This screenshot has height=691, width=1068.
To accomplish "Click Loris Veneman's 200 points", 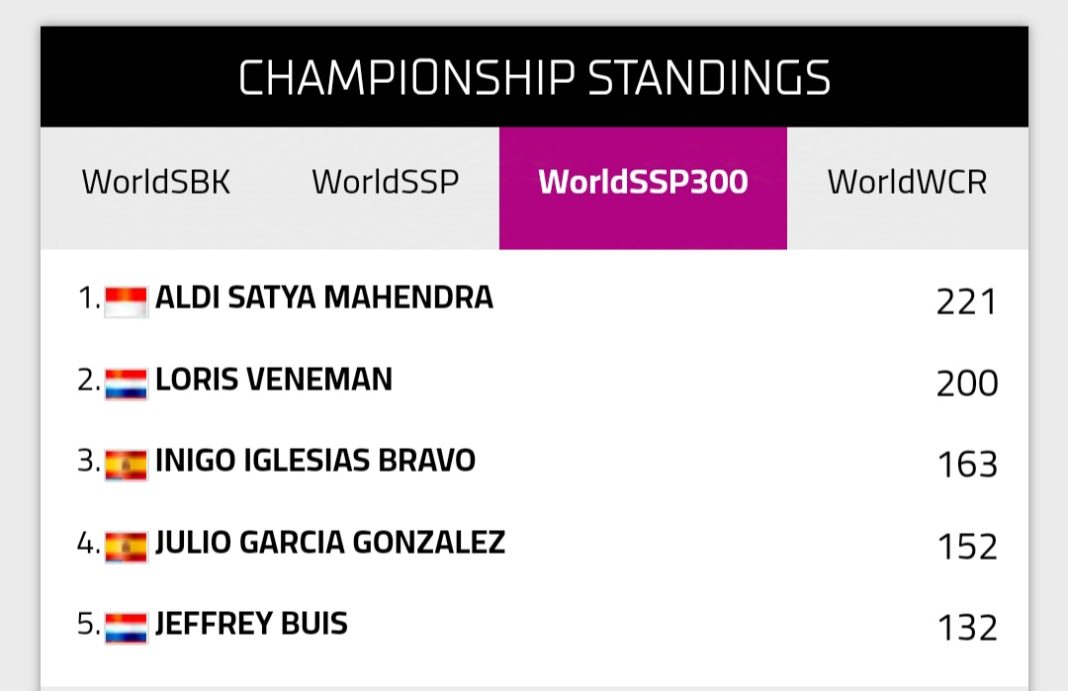I will [x=966, y=384].
